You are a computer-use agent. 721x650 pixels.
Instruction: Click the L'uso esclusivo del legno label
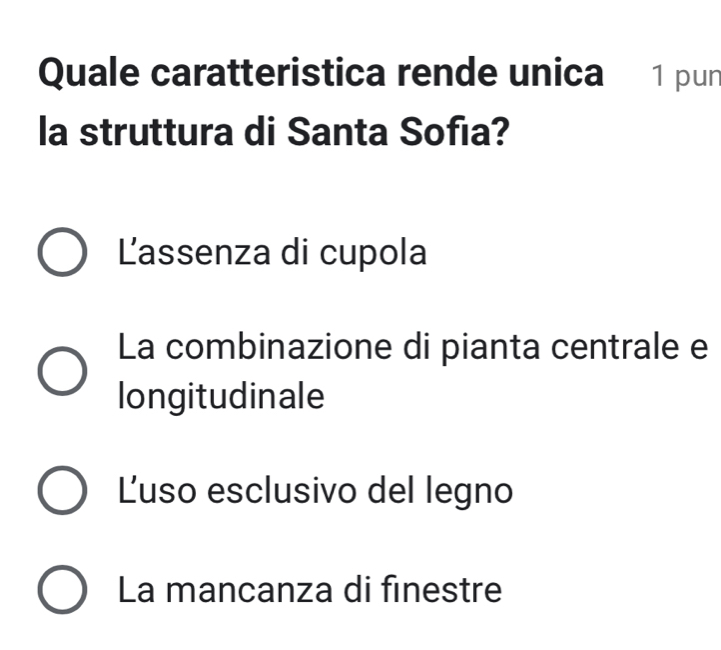click(315, 491)
